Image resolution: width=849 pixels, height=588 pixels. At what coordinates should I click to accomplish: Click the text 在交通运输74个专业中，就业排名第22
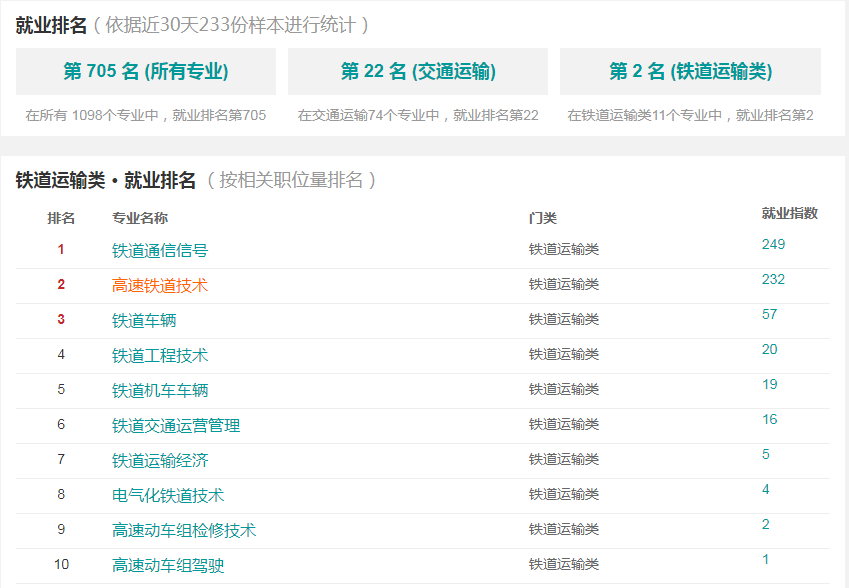(418, 115)
